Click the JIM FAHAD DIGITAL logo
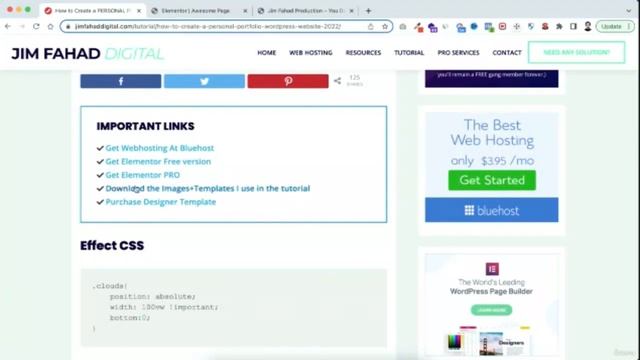 (88, 53)
